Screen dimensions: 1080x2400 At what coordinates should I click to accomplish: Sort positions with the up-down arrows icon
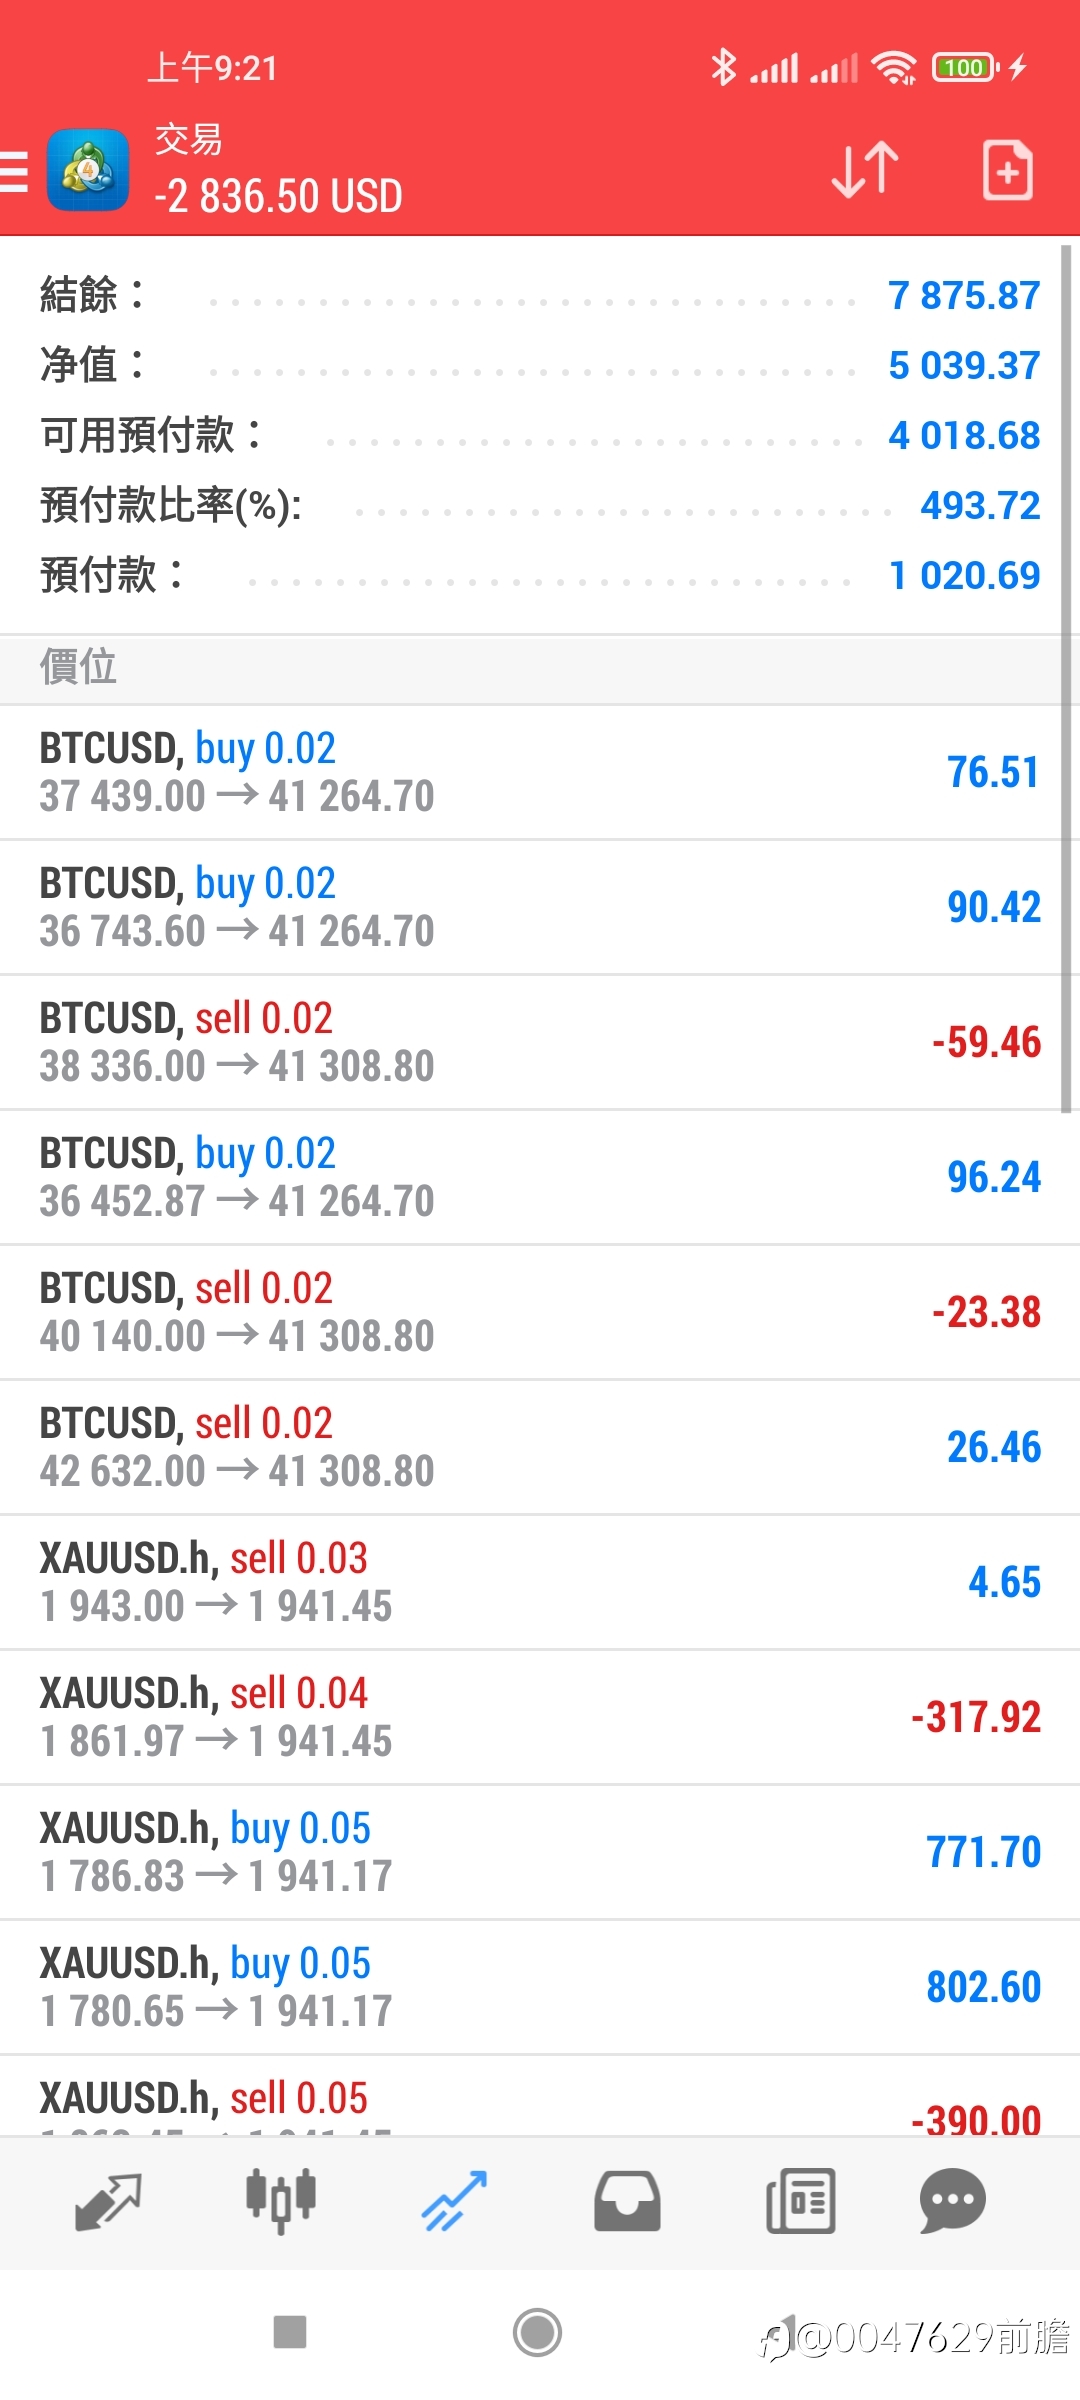pyautogui.click(x=865, y=169)
